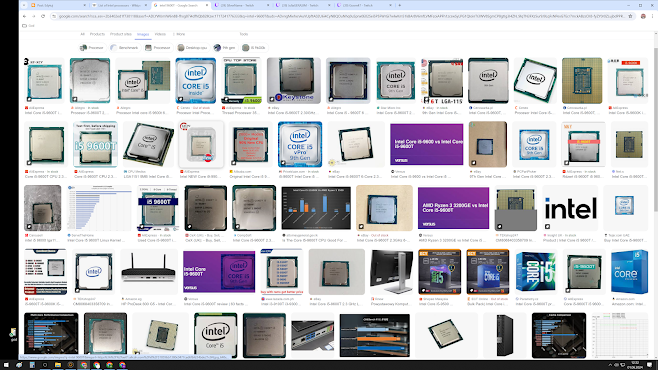Select the Product sites search tab
Screen dimensions: 658x370
pyautogui.click(x=120, y=34)
